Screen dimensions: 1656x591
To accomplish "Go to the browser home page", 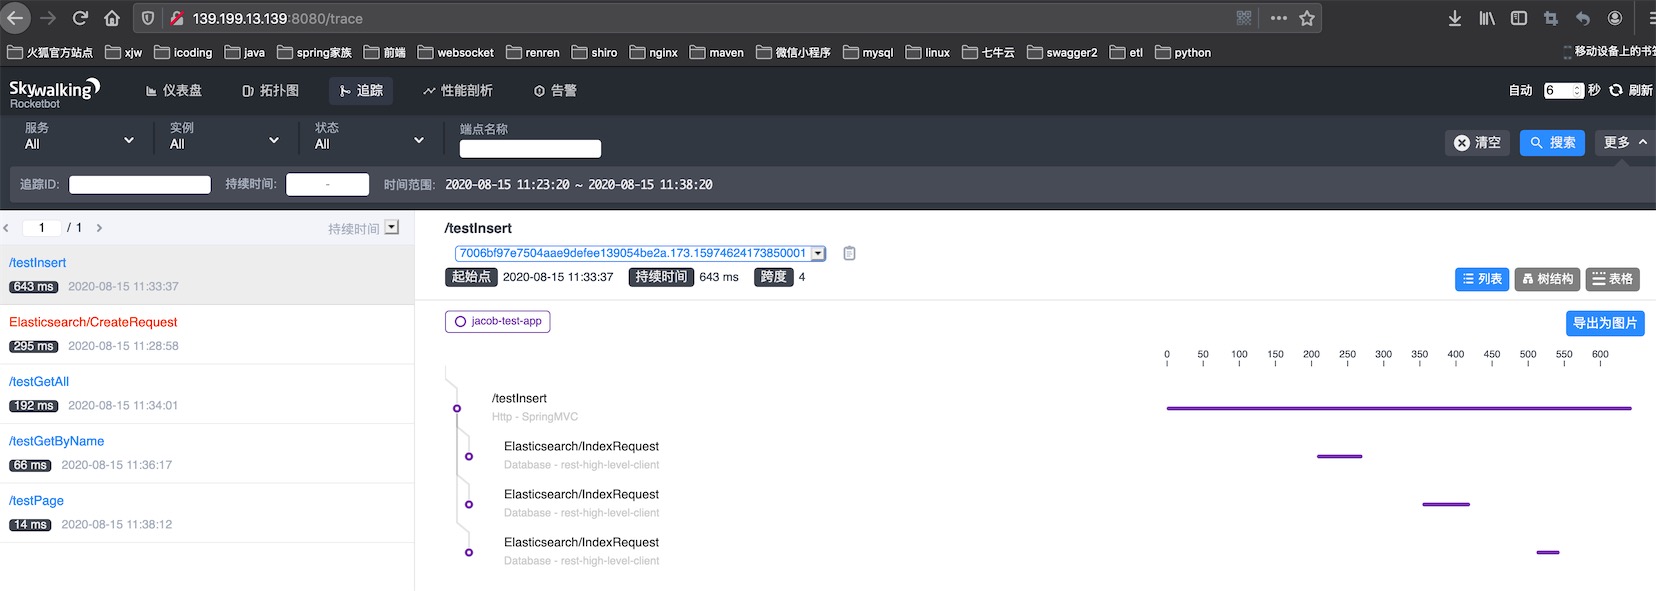I will coord(112,18).
